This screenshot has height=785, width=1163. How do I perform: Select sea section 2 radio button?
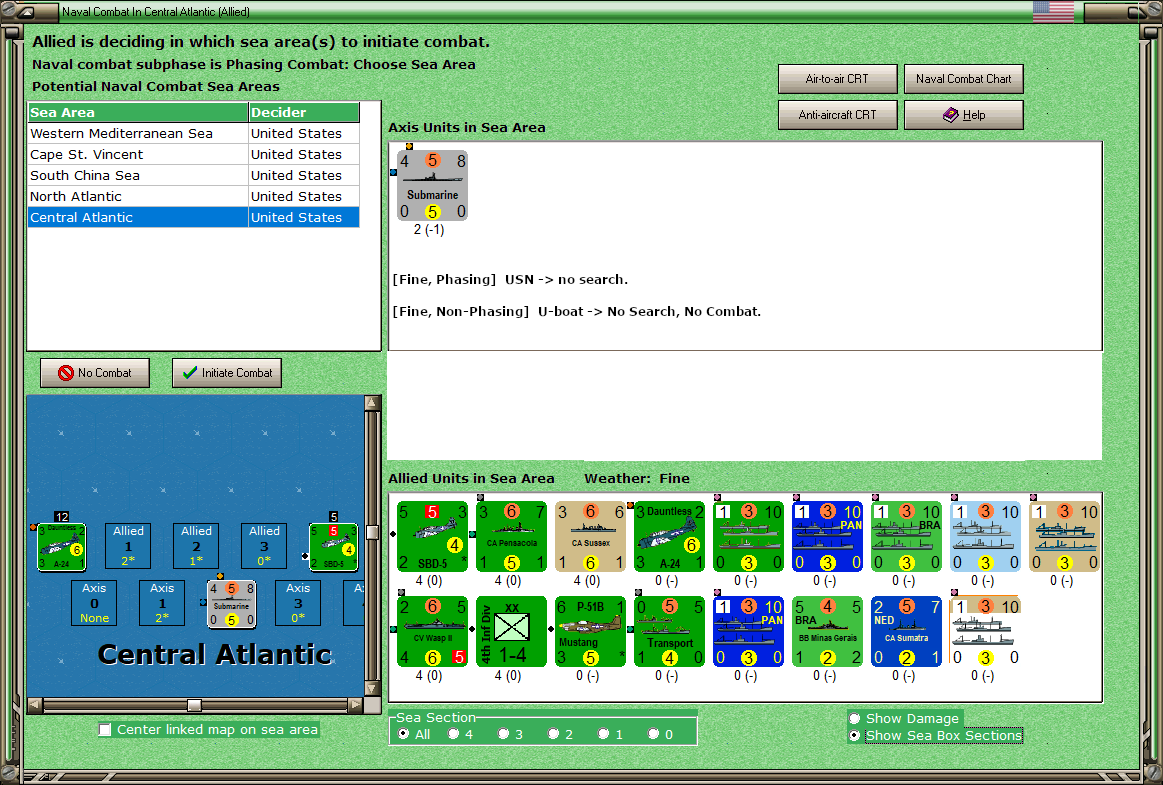coord(553,734)
